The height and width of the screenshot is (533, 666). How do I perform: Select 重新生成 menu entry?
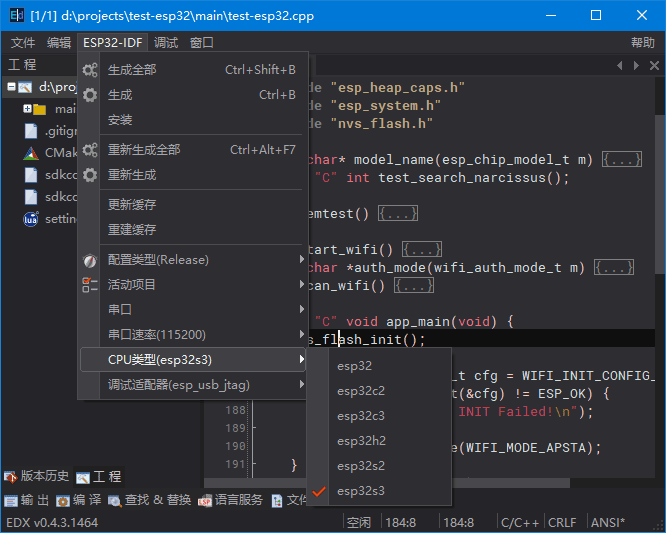pos(192,175)
